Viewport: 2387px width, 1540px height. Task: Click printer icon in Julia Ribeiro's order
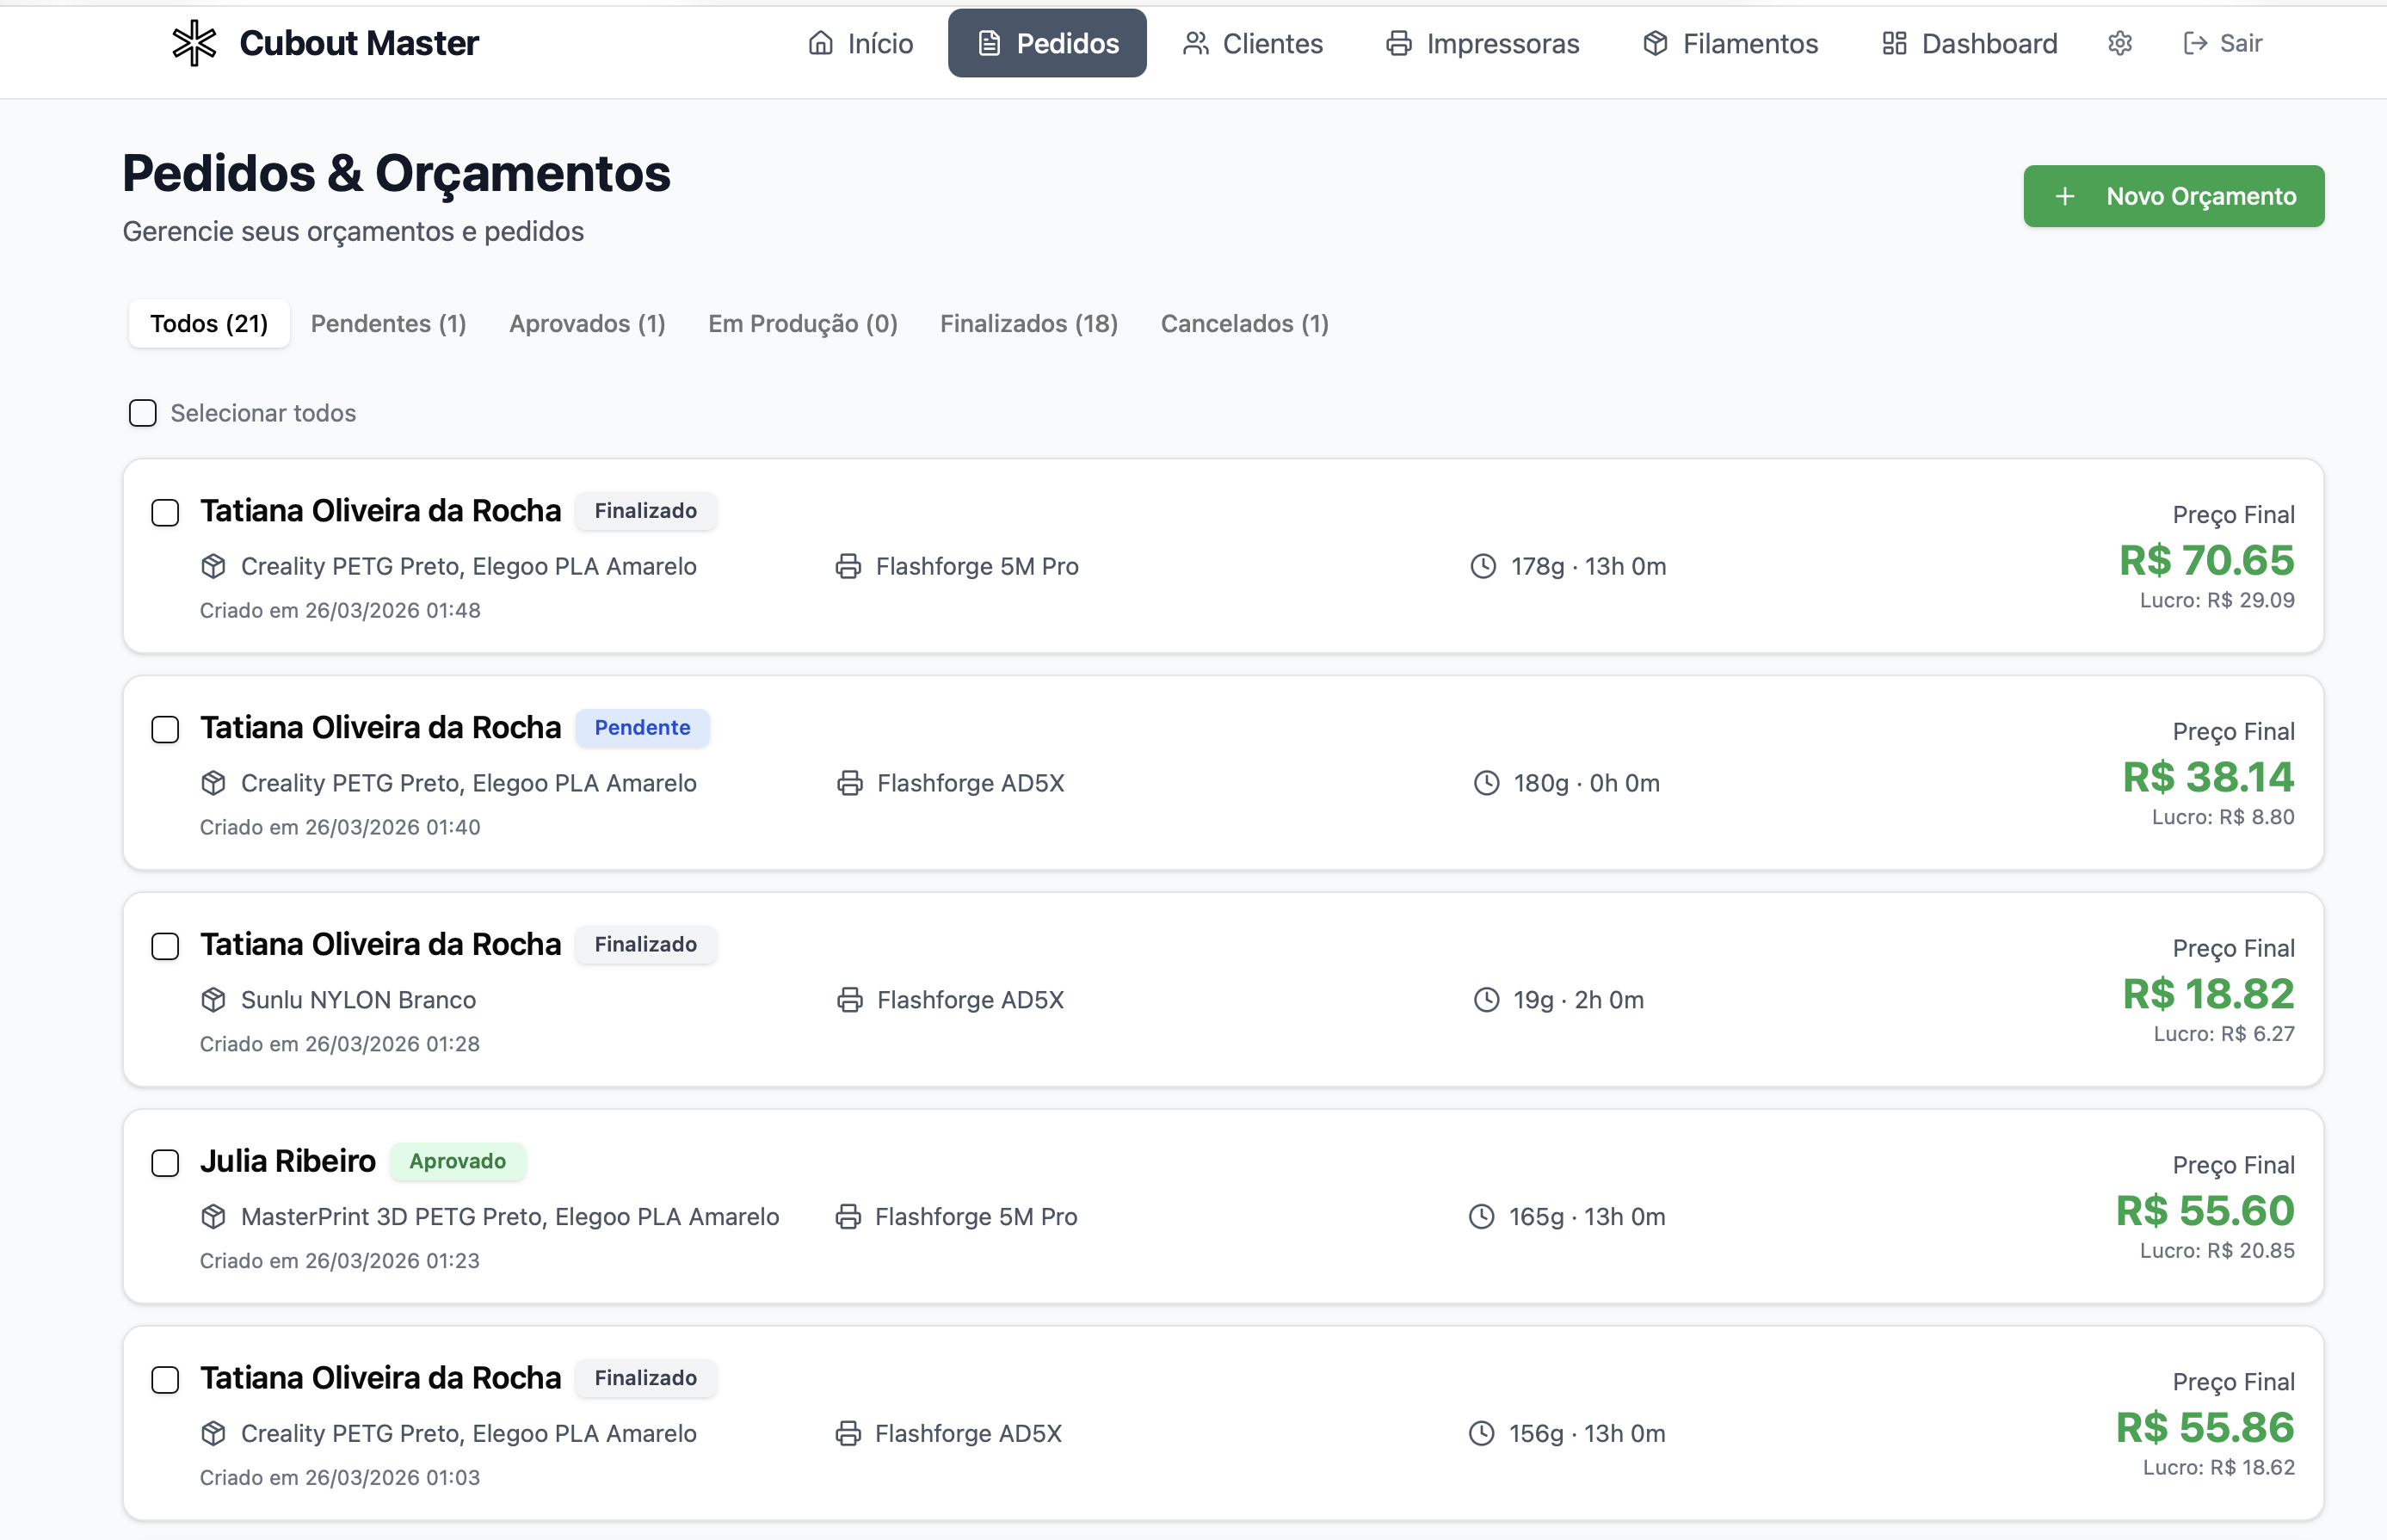(848, 1217)
